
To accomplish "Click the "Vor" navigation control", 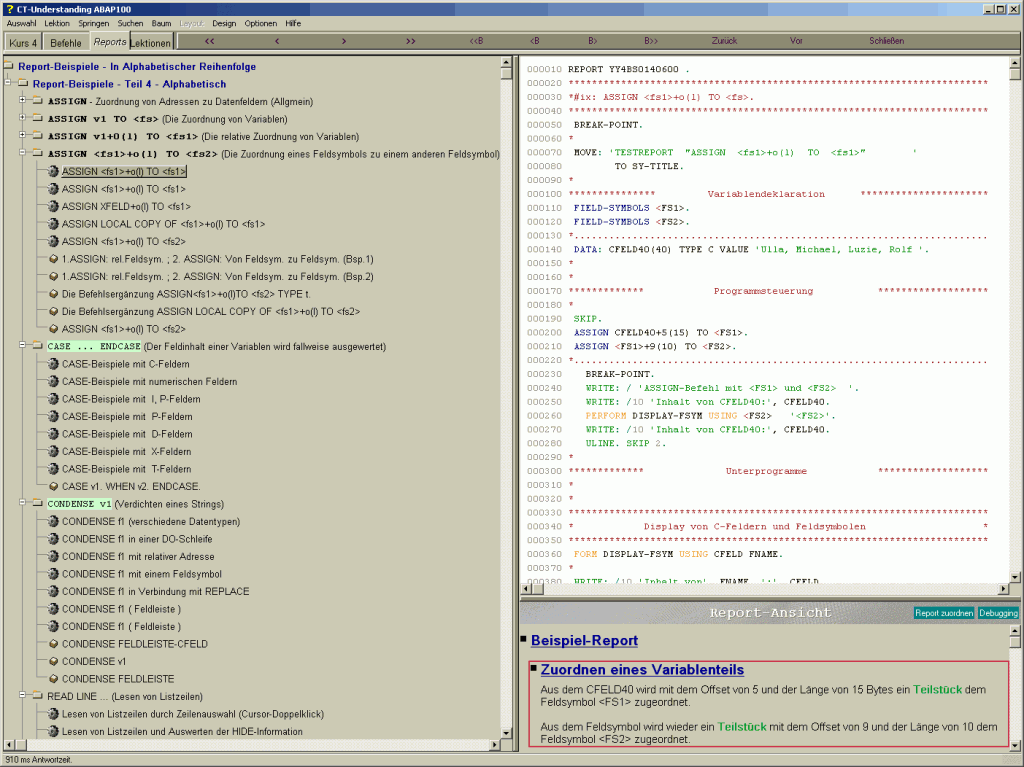I will click(796, 41).
